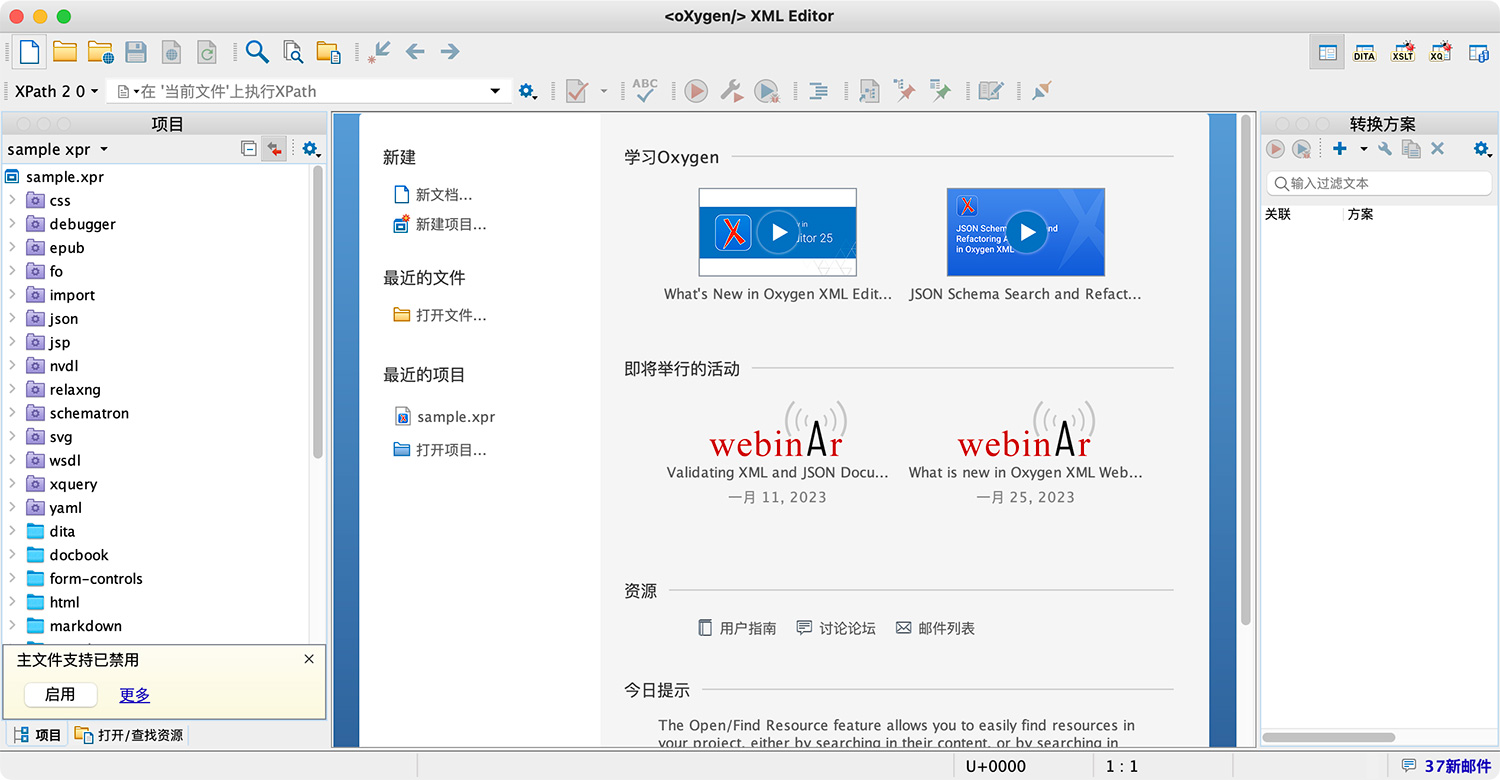Switch to the 项目 bottom tab

pos(37,735)
